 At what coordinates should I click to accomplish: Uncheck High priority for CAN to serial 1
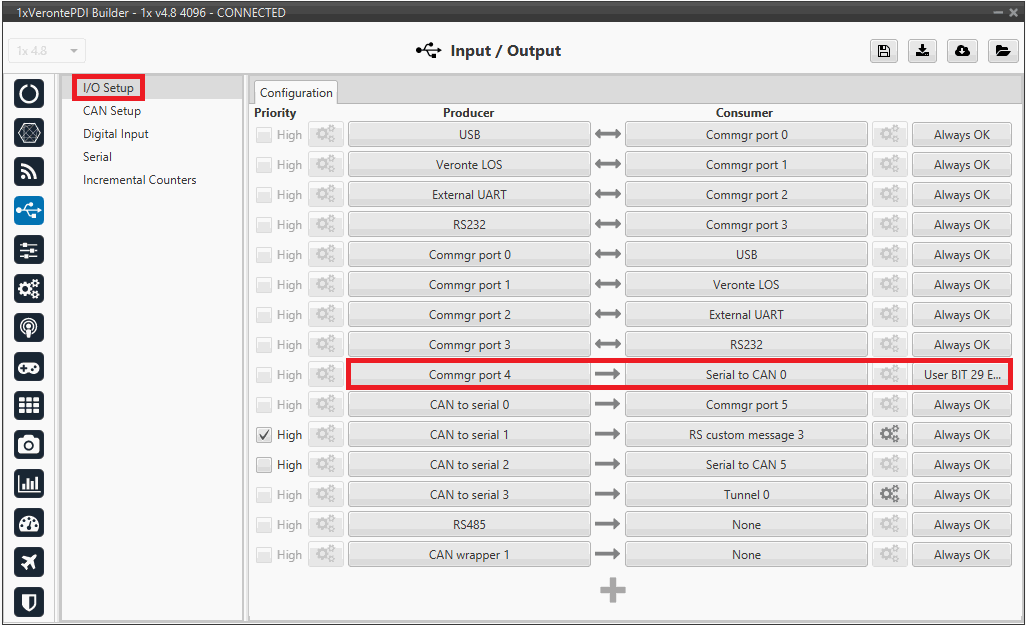[x=264, y=435]
